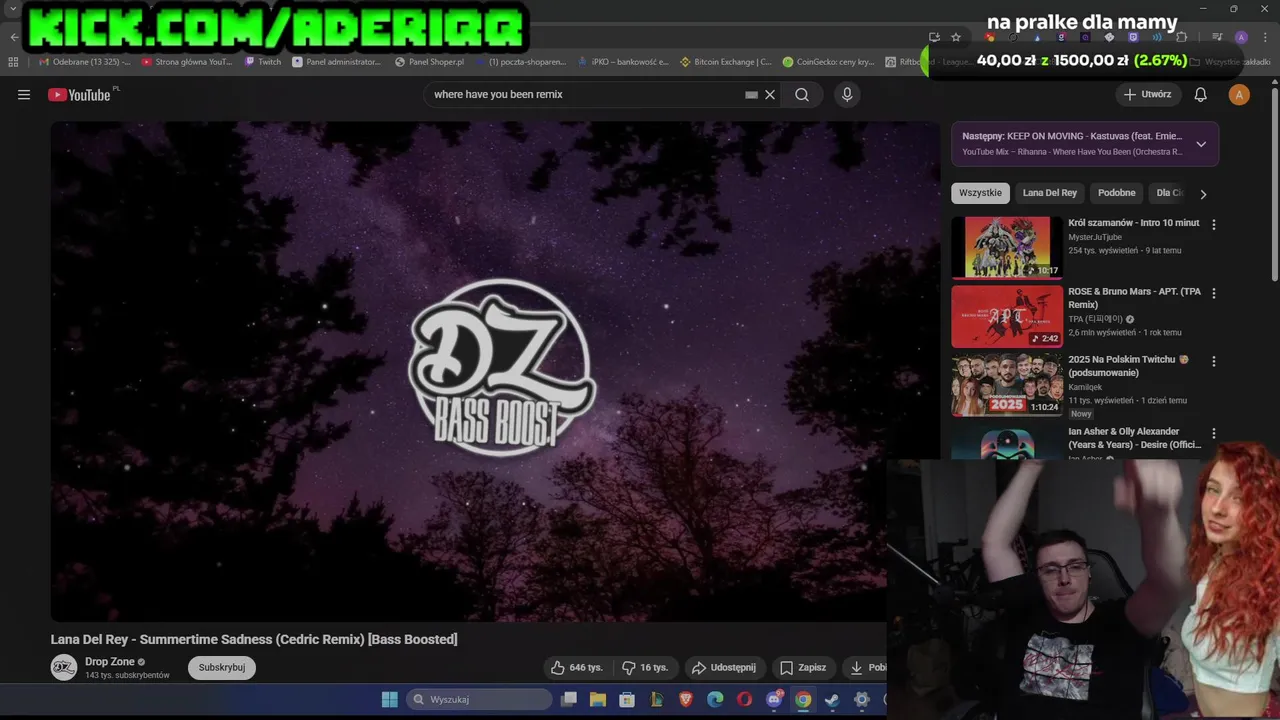Open options for 2025 Na Polskim Twitchu video
This screenshot has height=720, width=1280.
1214,361
